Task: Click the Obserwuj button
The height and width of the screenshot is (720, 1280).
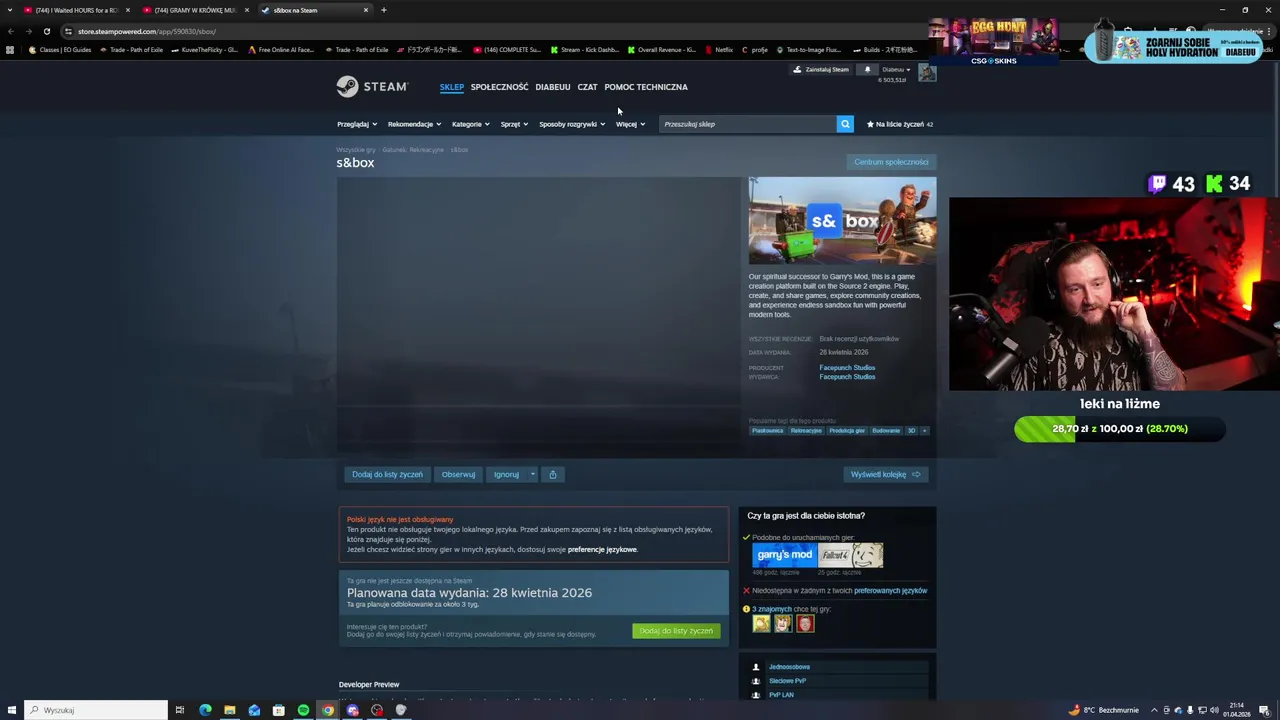Action: click(458, 474)
